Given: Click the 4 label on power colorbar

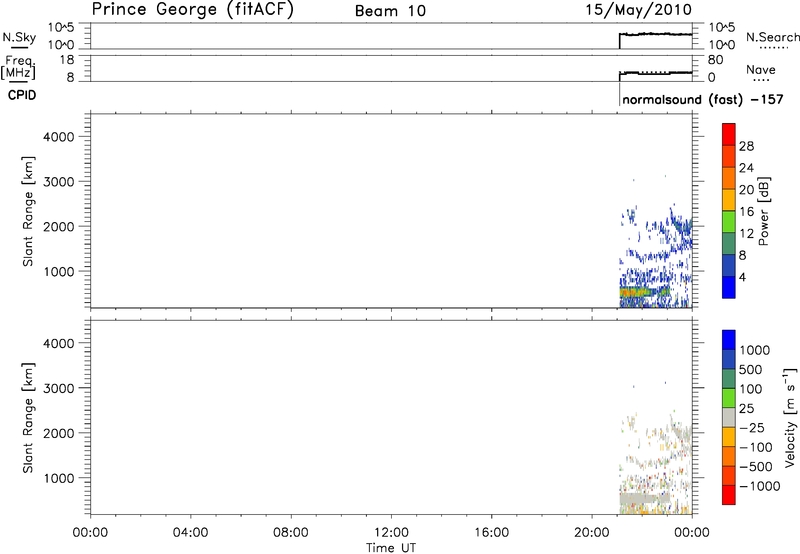Looking at the screenshot, I should click(x=742, y=277).
